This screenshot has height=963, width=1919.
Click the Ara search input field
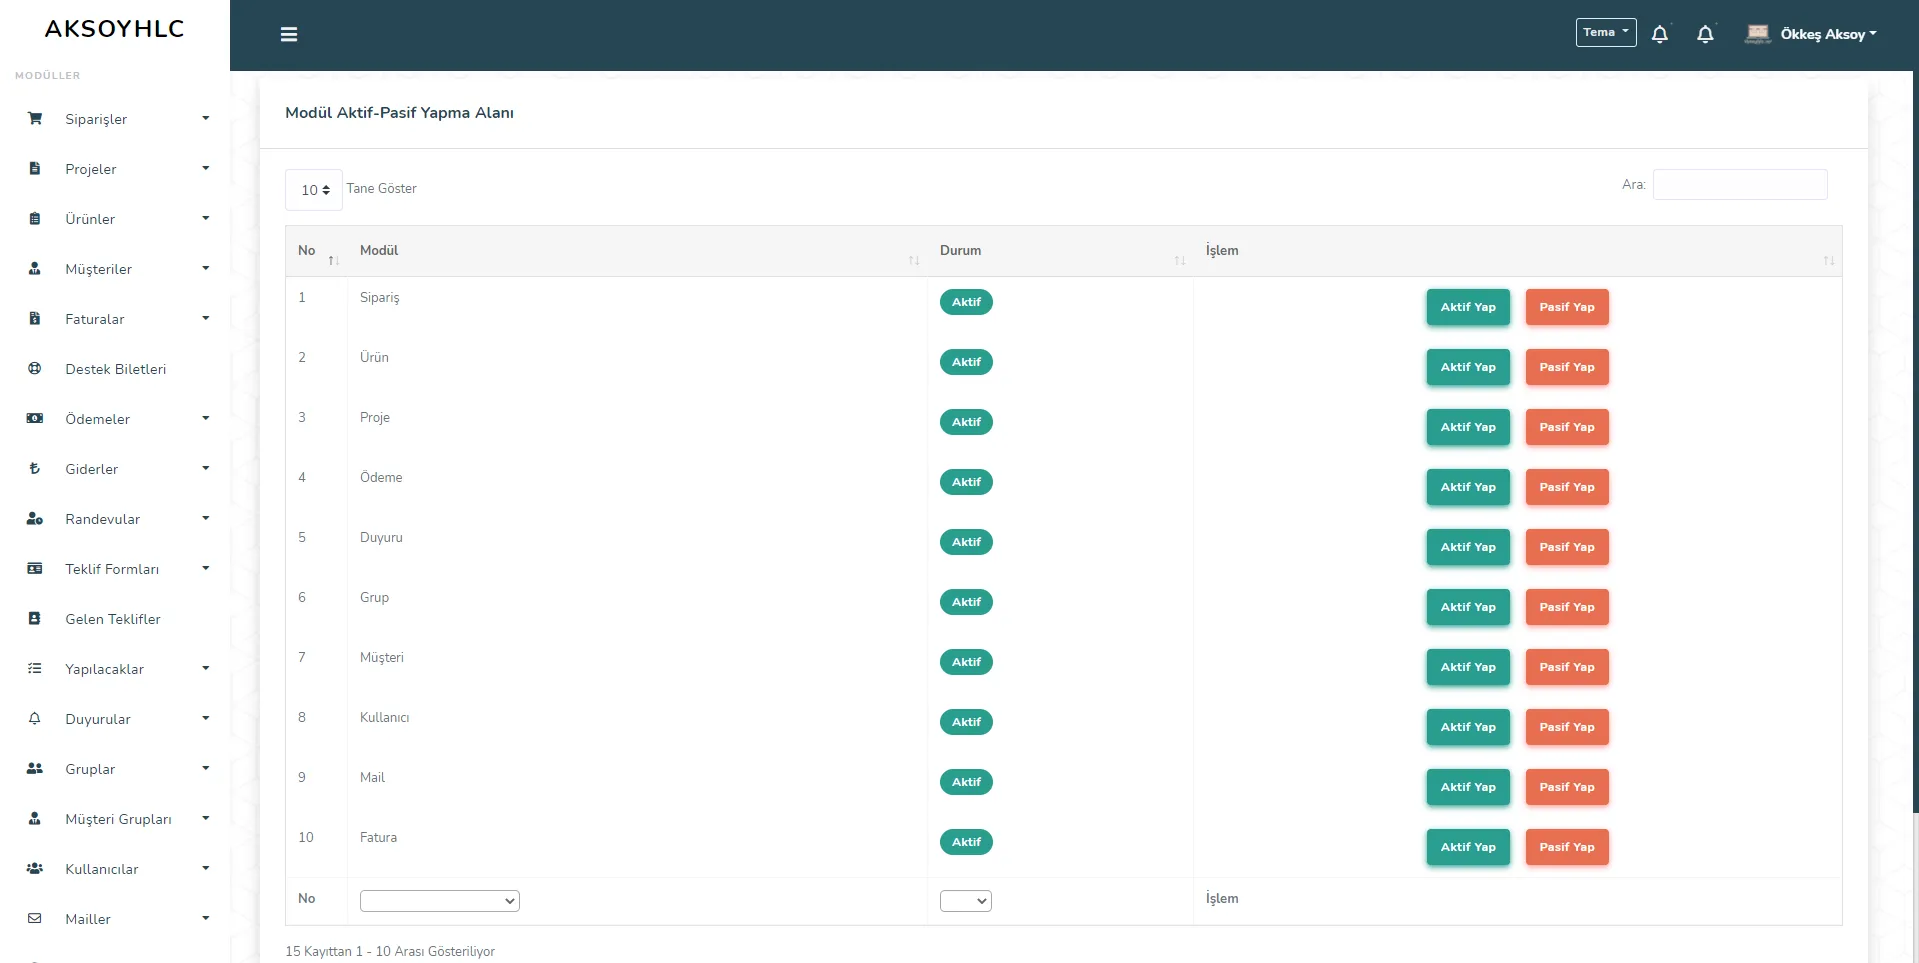coord(1740,185)
